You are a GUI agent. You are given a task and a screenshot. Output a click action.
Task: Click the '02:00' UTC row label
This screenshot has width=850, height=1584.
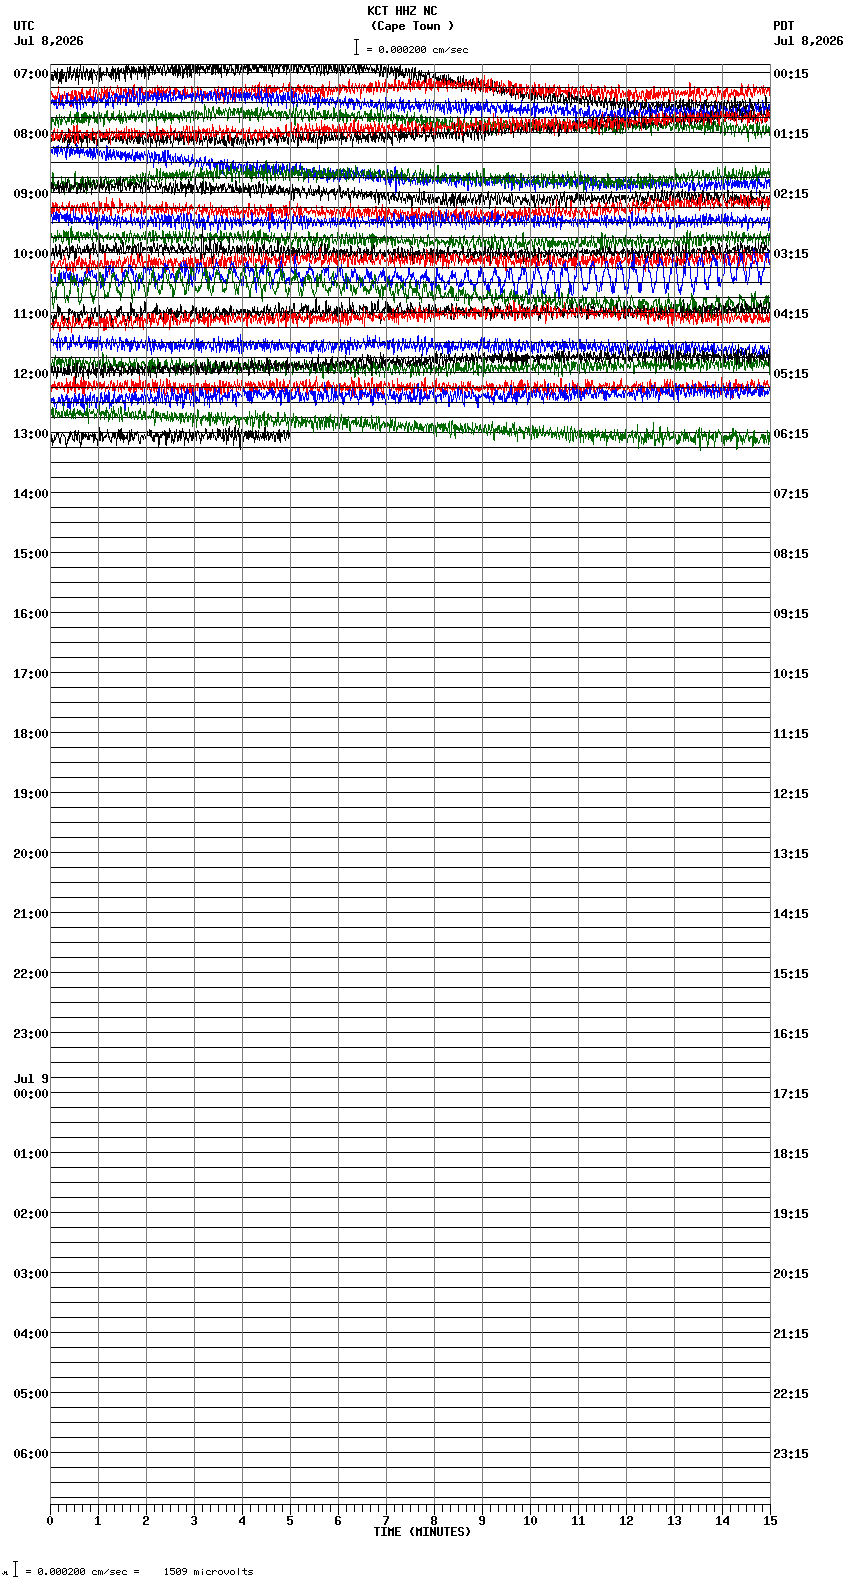tap(31, 1214)
